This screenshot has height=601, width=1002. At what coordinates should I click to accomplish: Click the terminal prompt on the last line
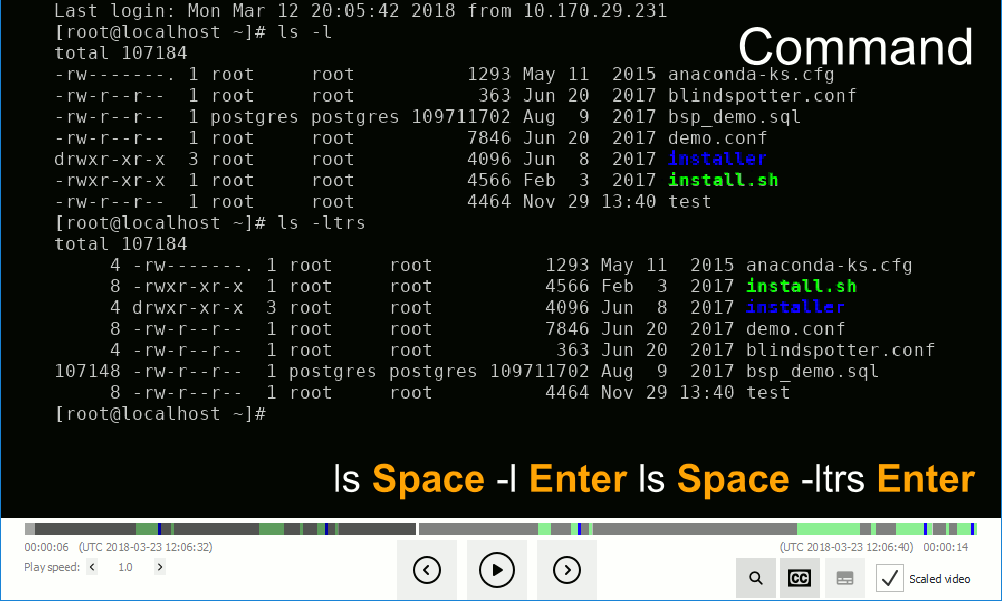[160, 413]
